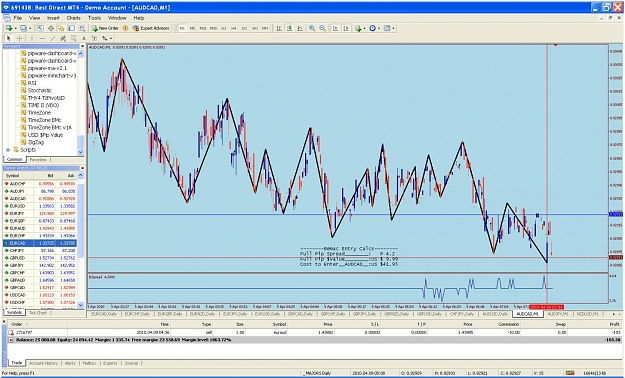Switch to Journal terminal tab
625x378 pixels.
pos(131,363)
